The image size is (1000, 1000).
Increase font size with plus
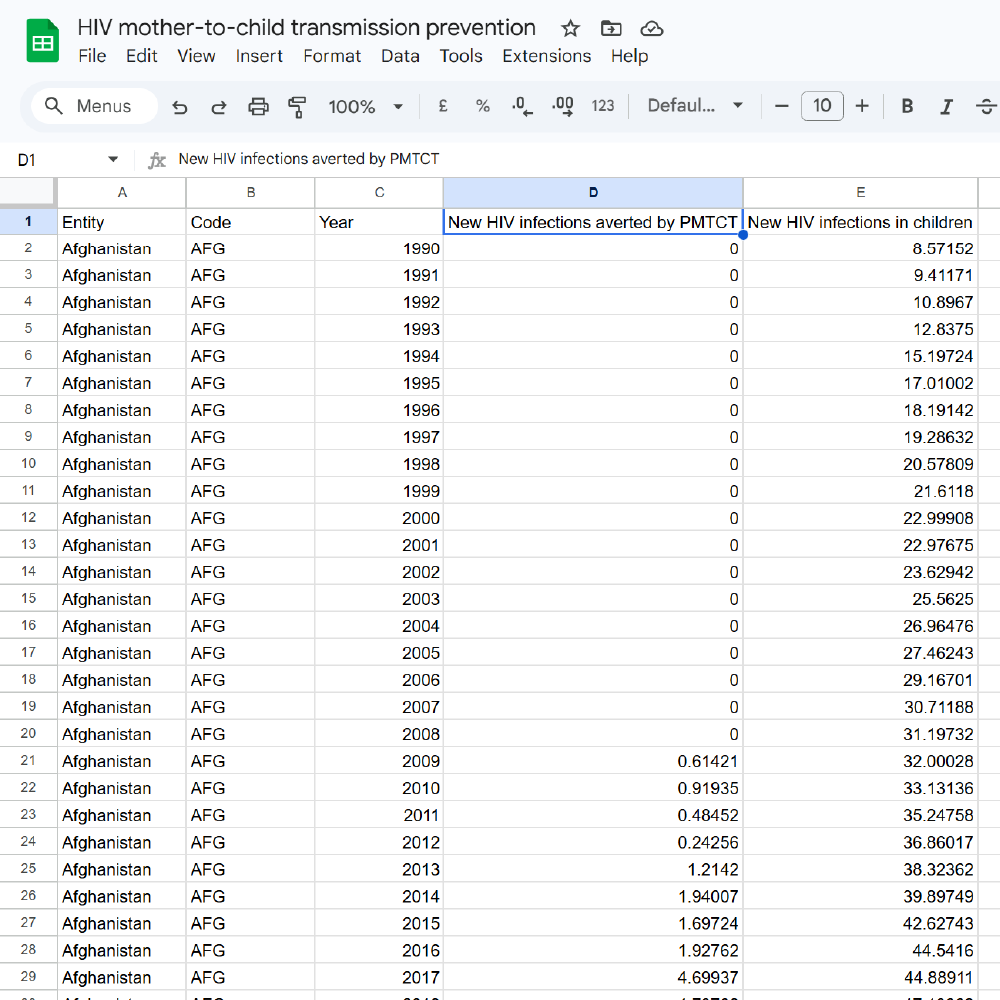[862, 106]
